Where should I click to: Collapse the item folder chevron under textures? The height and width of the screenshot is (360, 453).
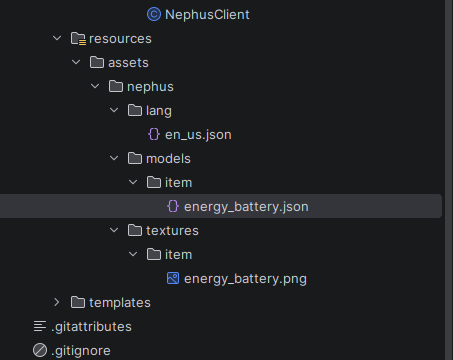[133, 254]
